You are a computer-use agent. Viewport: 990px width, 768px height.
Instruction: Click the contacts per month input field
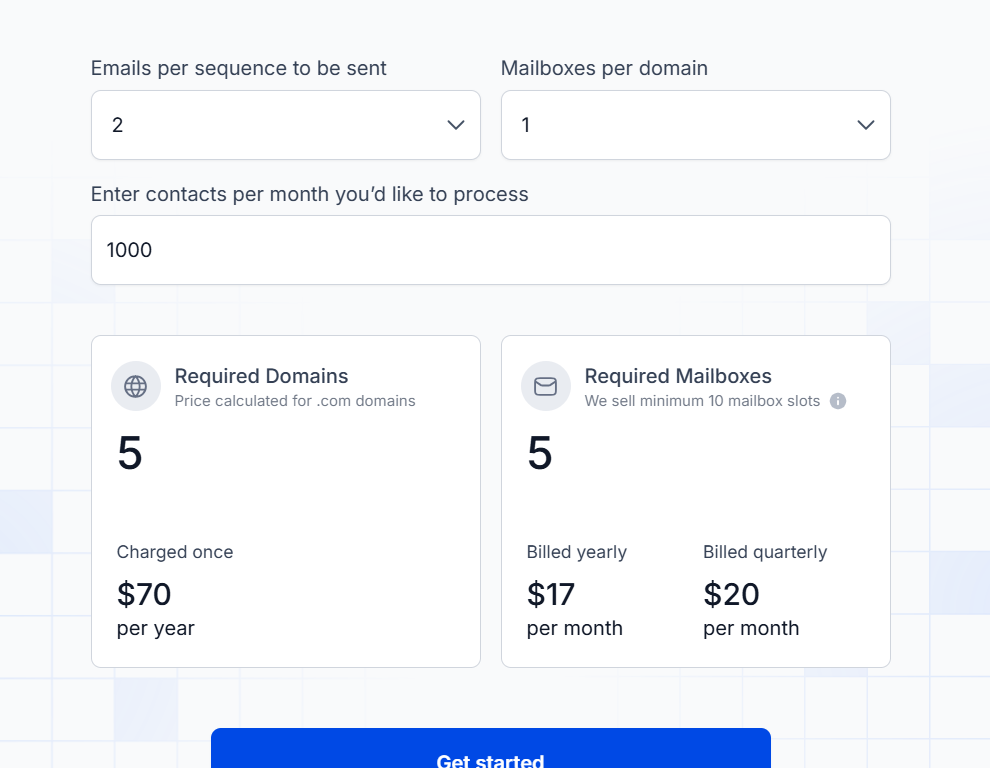coord(490,250)
